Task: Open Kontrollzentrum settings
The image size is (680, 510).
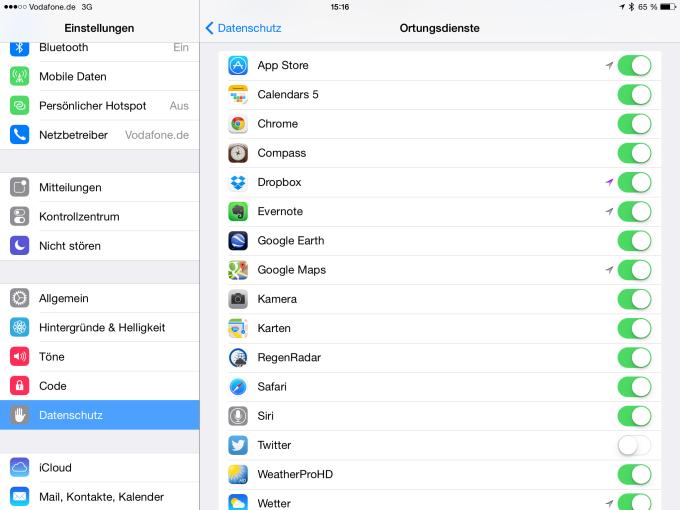Action: pos(100,216)
